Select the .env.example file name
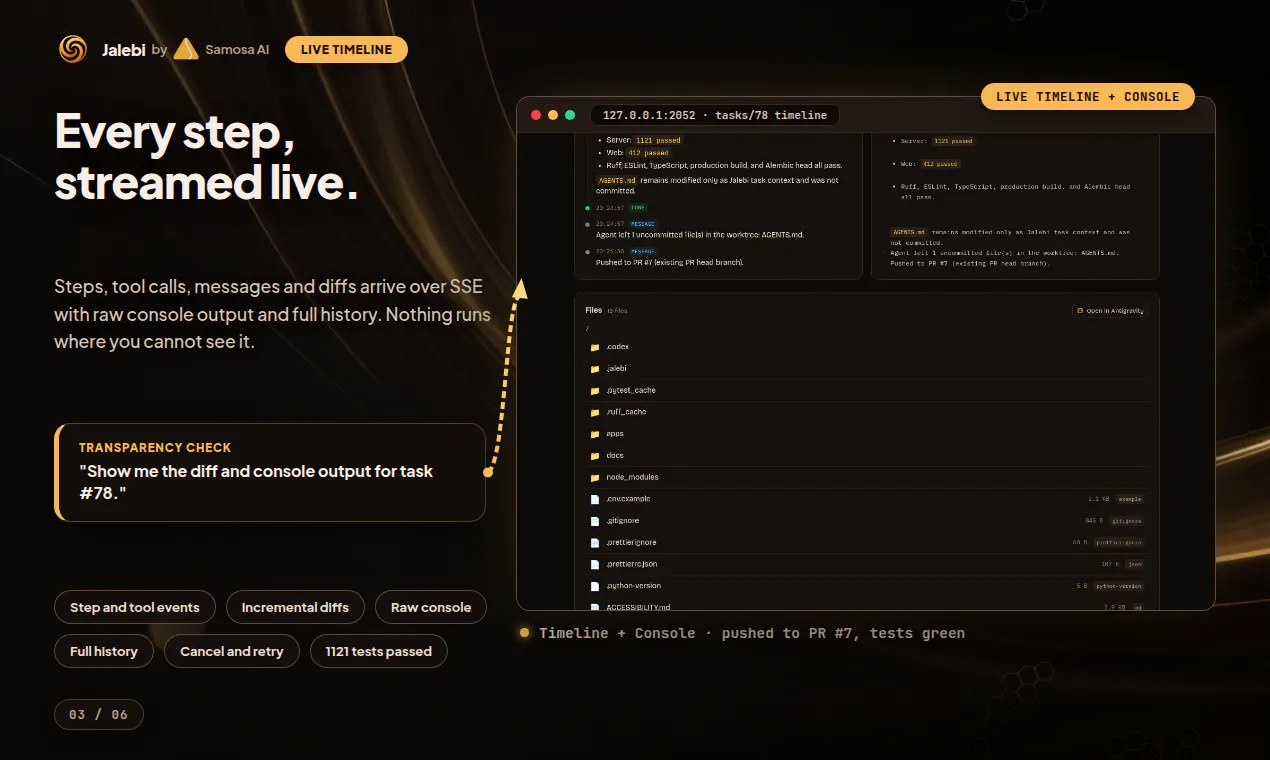Viewport: 1270px width, 760px height. pos(628,499)
